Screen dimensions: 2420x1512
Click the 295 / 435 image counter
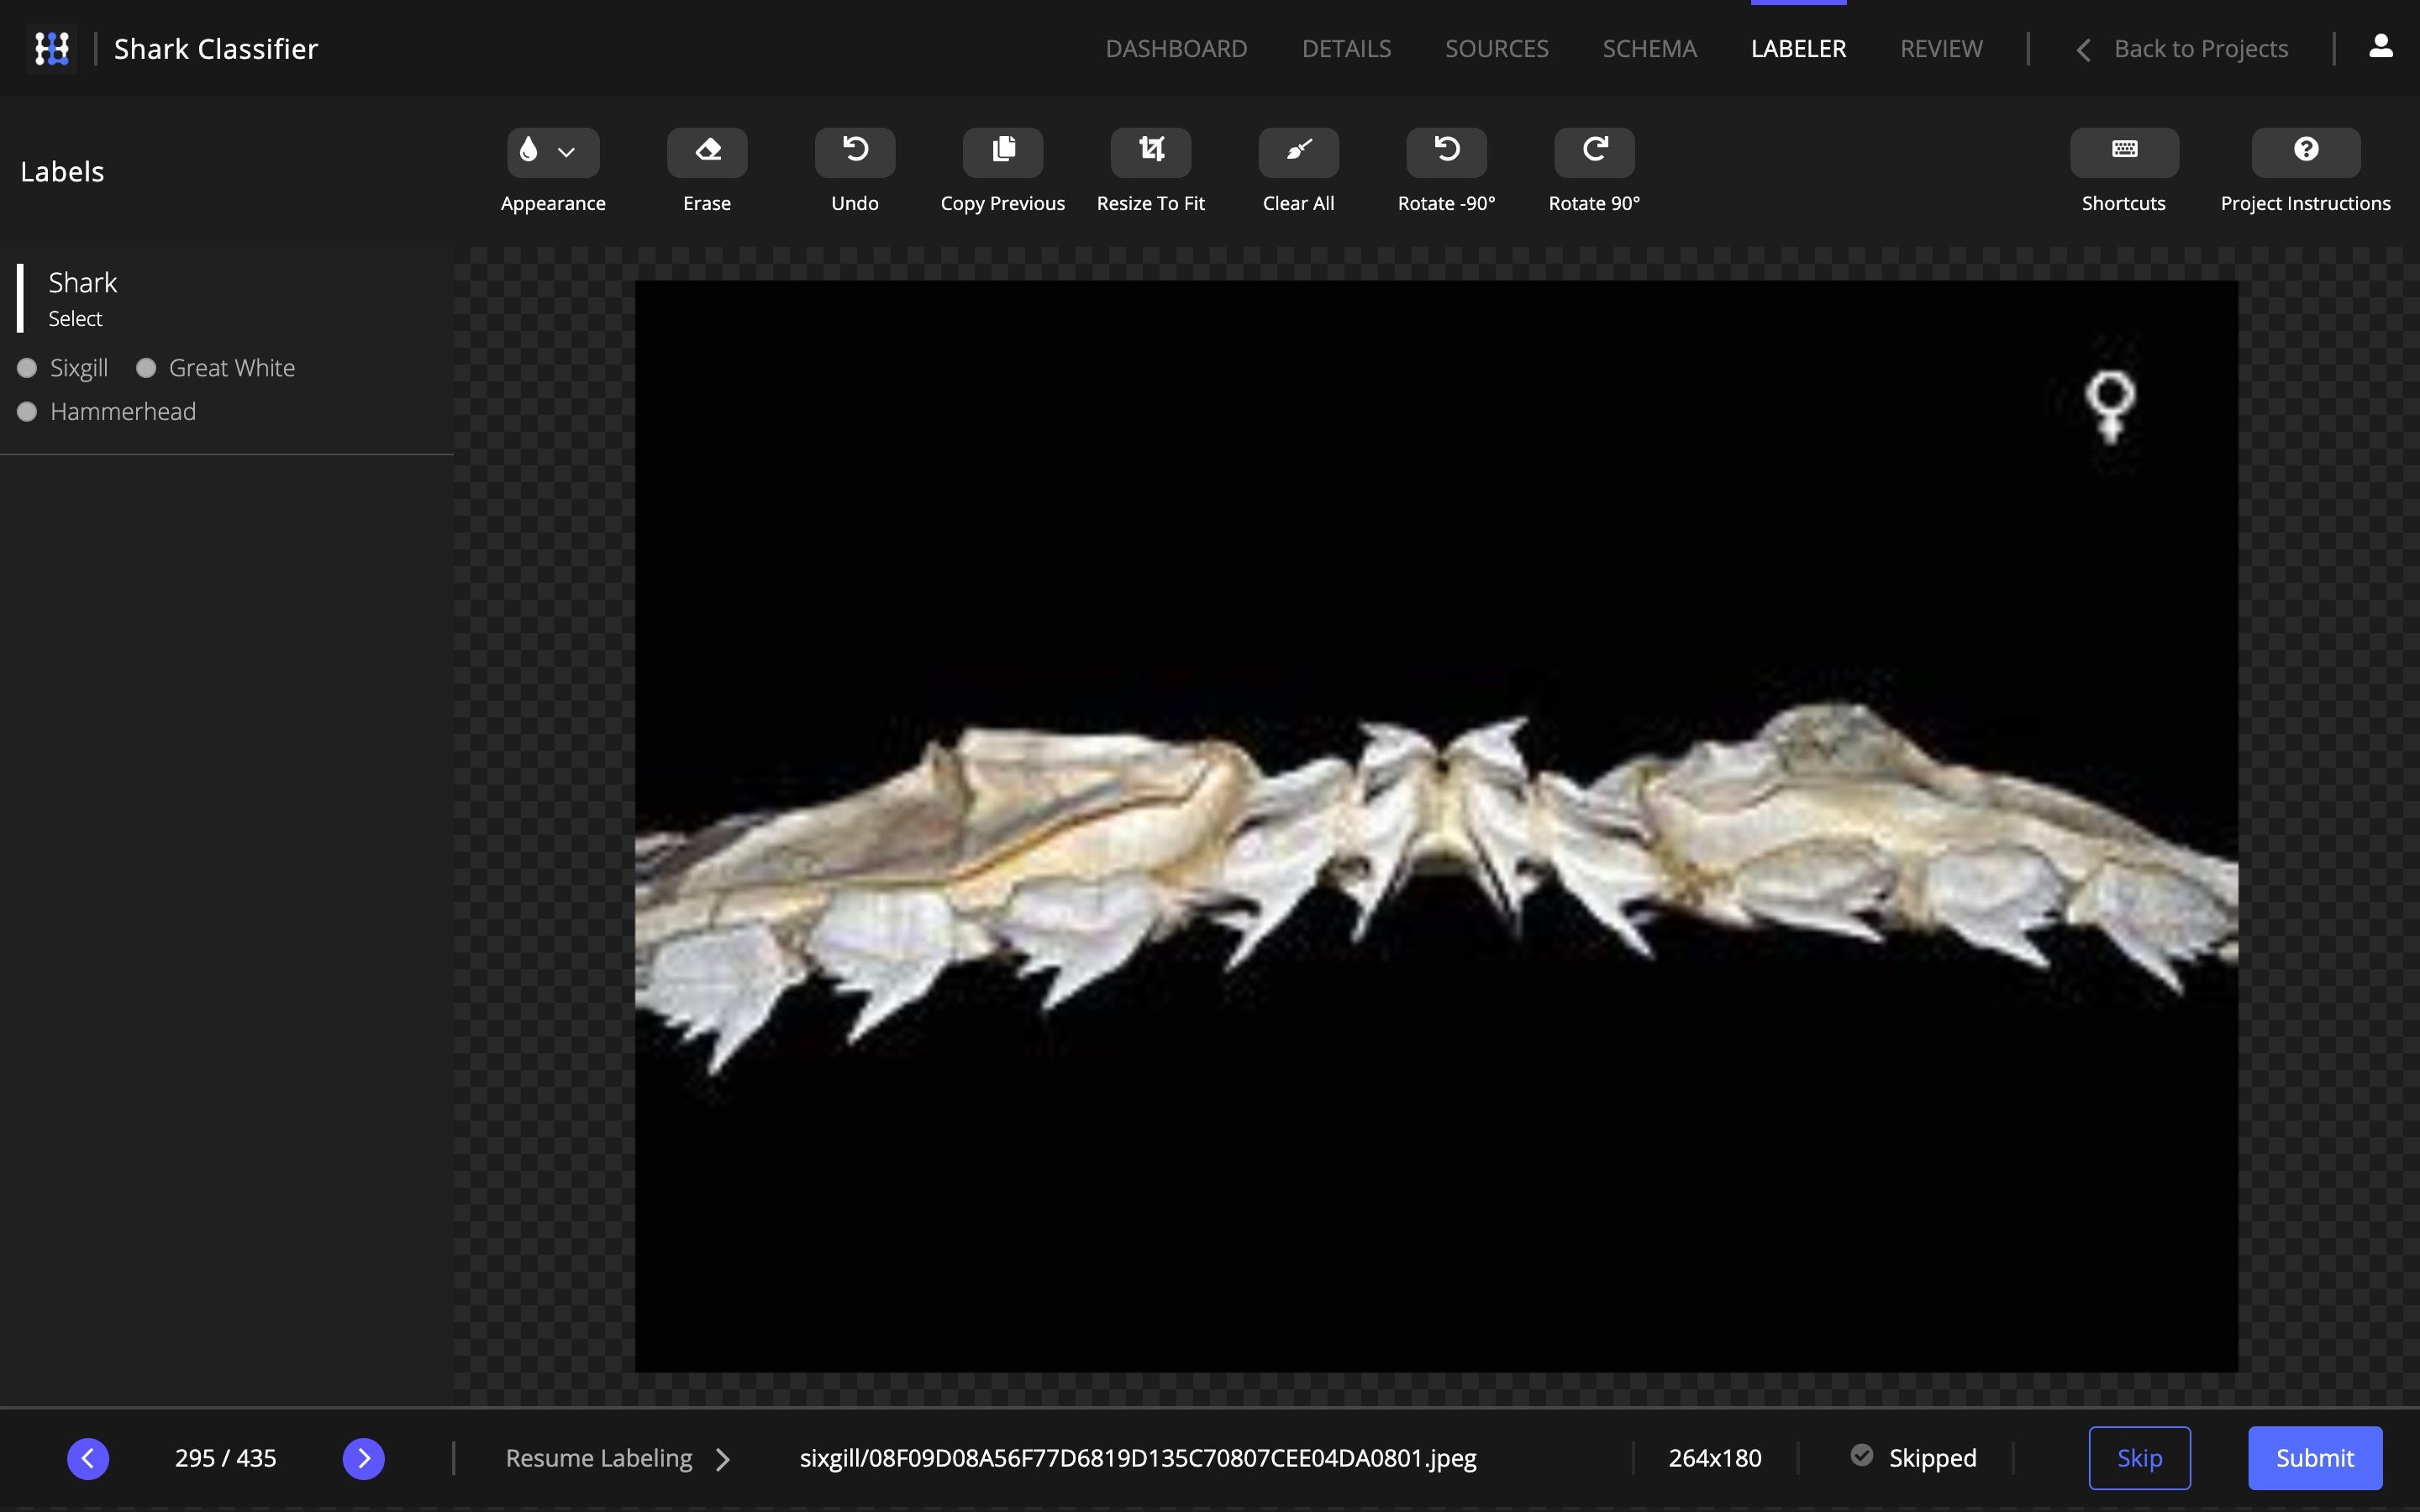[x=226, y=1458]
